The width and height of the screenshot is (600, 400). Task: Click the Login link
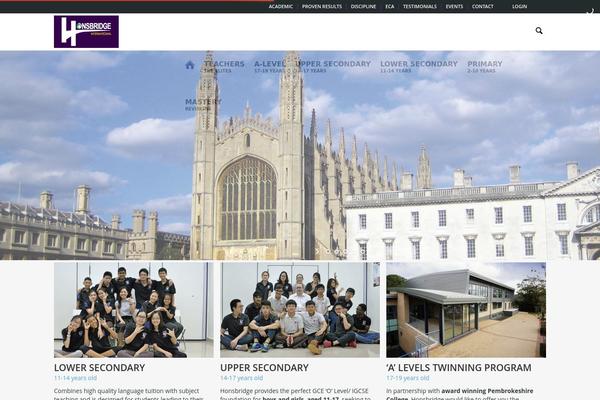pos(519,7)
